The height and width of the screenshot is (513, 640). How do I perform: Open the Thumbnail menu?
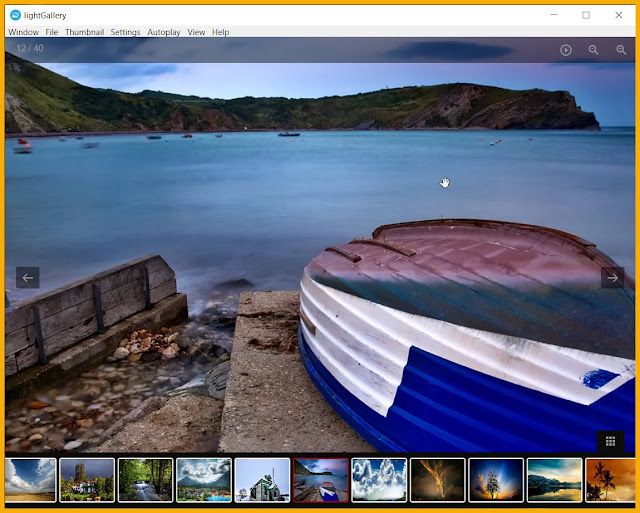(x=84, y=32)
